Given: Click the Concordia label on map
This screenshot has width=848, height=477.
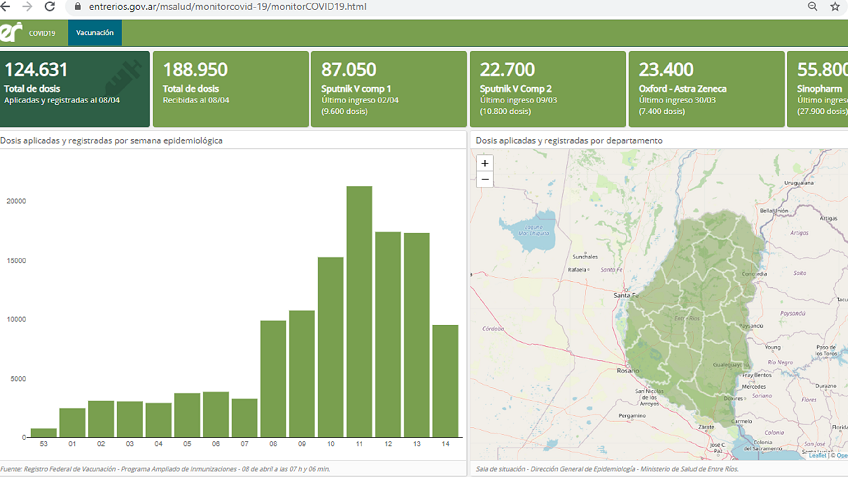Looking at the screenshot, I should point(754,274).
